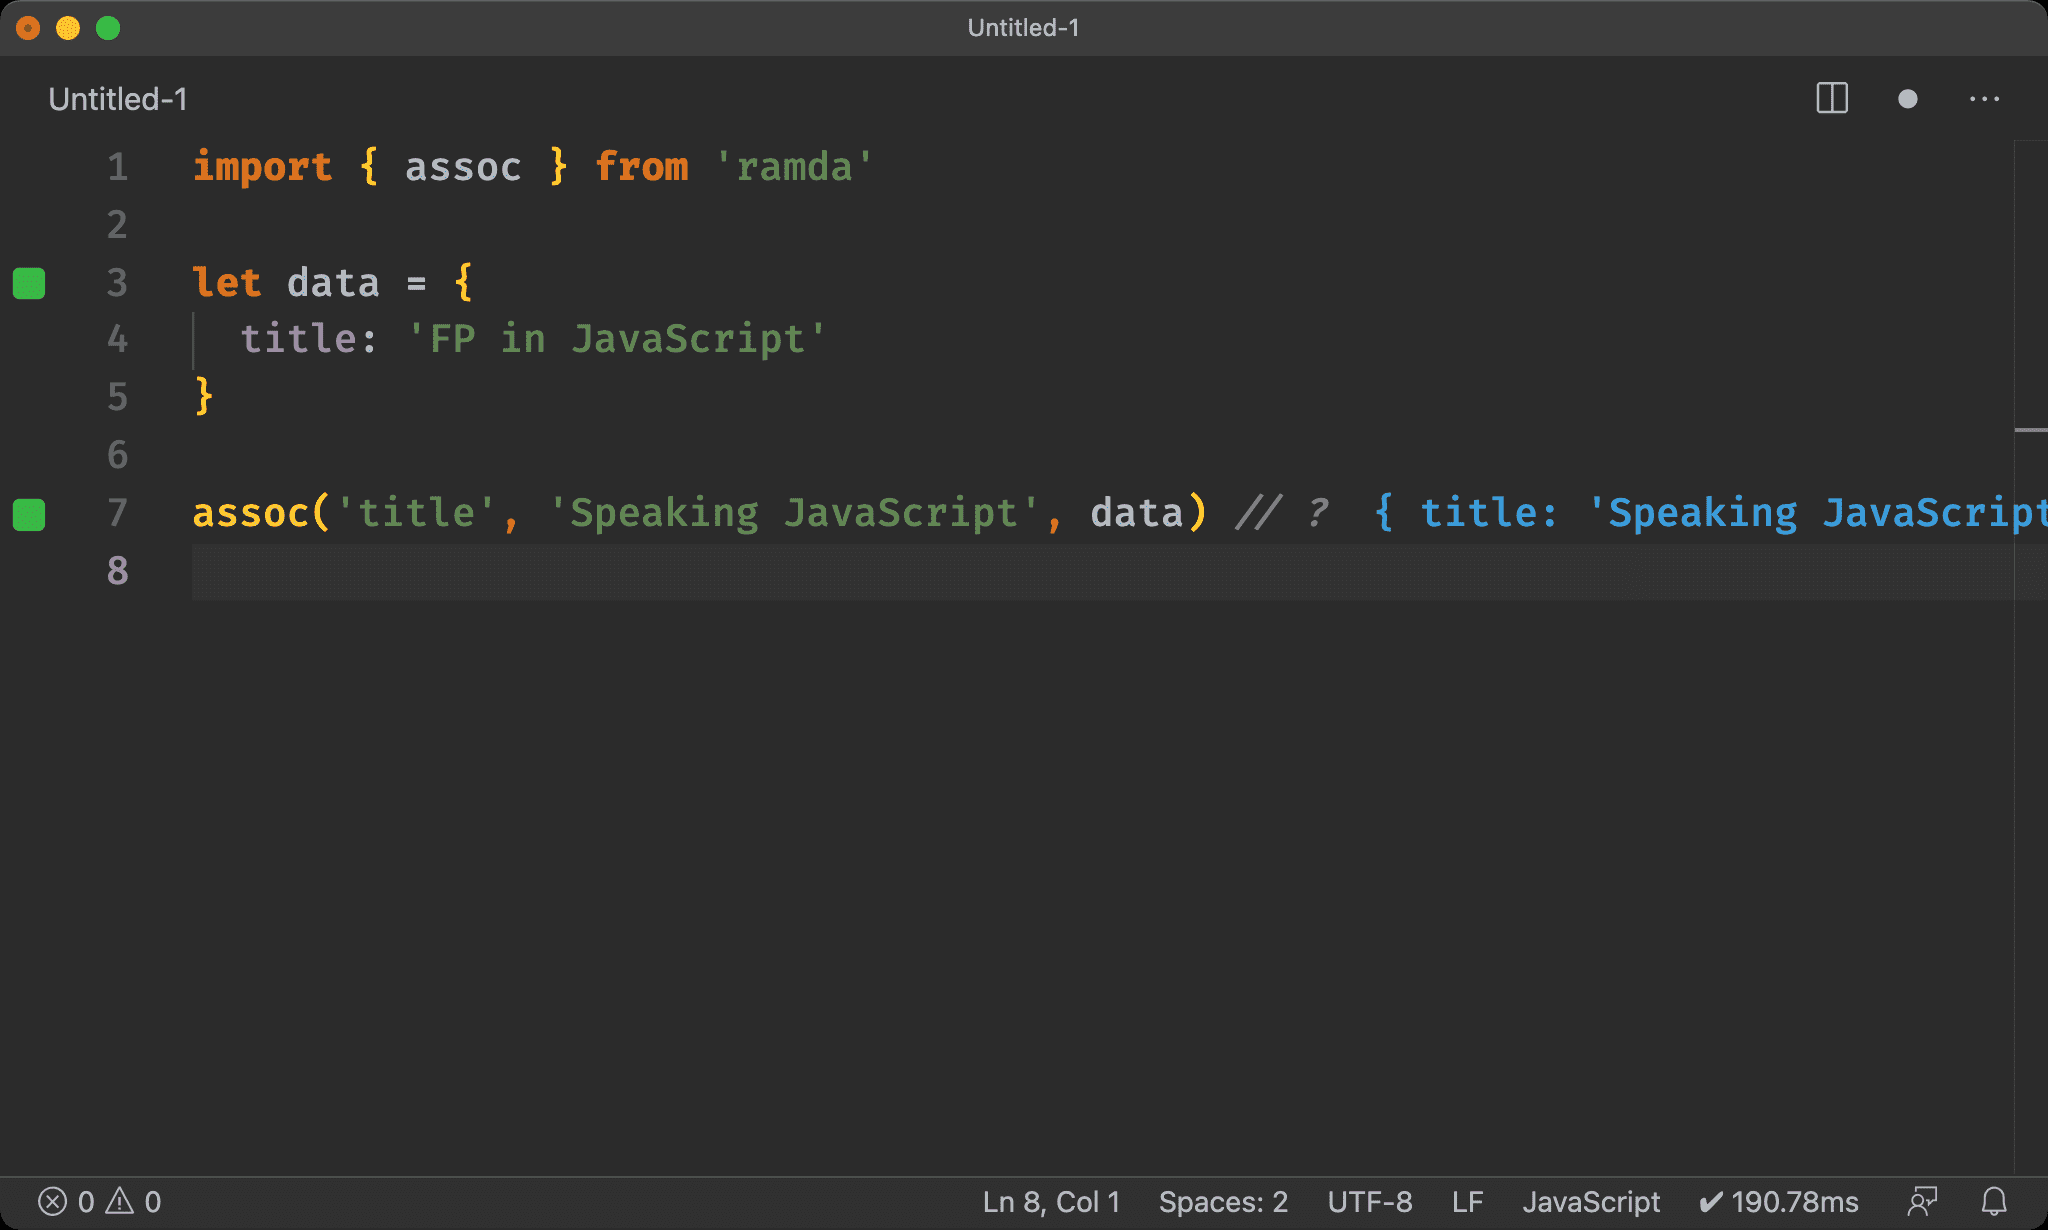This screenshot has height=1230, width=2048.
Task: Minimize the window with yellow button
Action: tap(68, 28)
